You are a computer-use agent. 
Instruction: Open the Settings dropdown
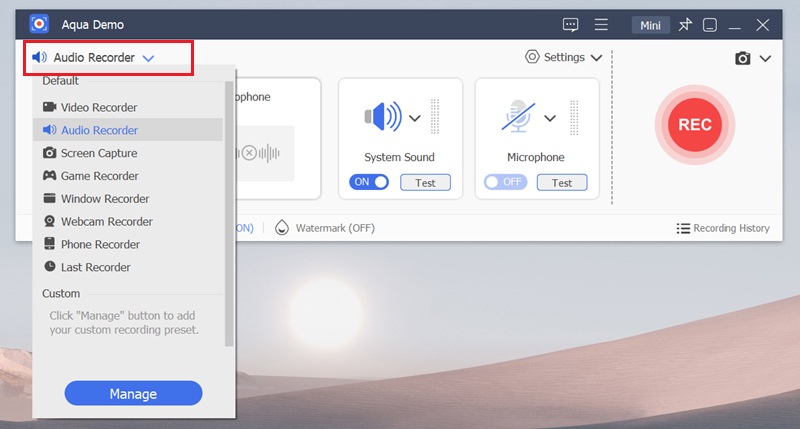(564, 57)
